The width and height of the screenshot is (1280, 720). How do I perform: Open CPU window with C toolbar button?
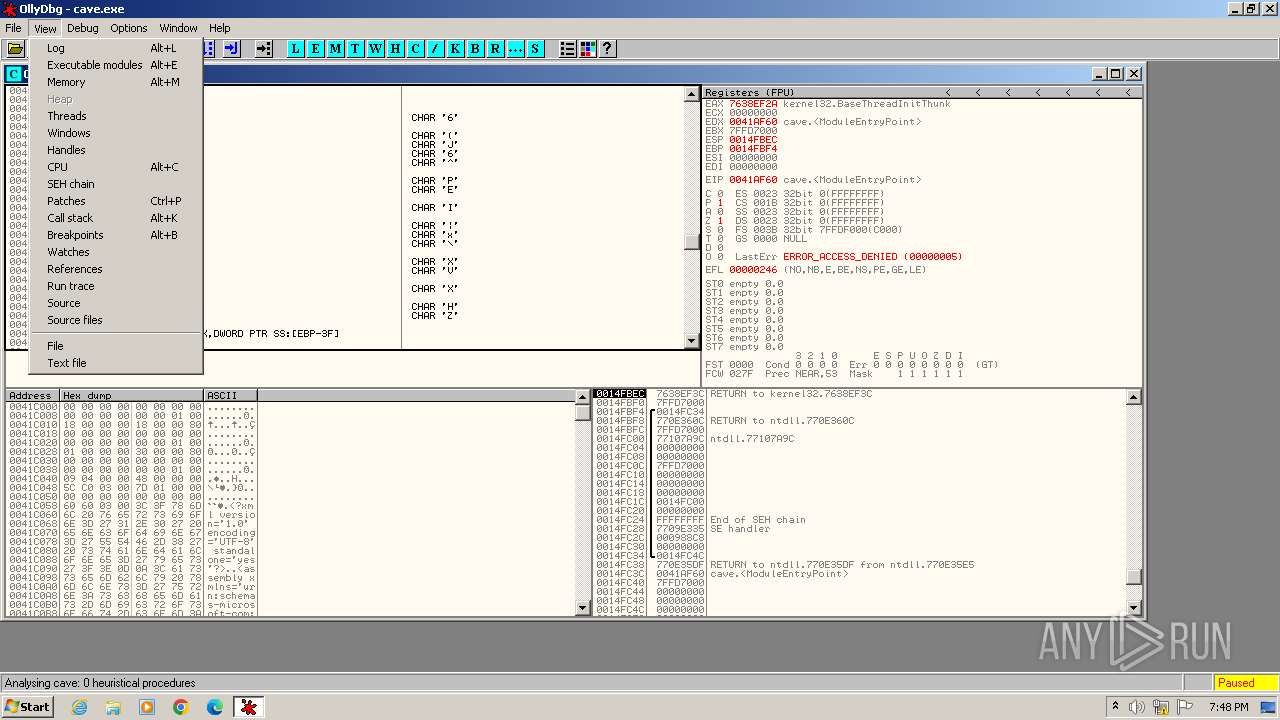tap(416, 48)
